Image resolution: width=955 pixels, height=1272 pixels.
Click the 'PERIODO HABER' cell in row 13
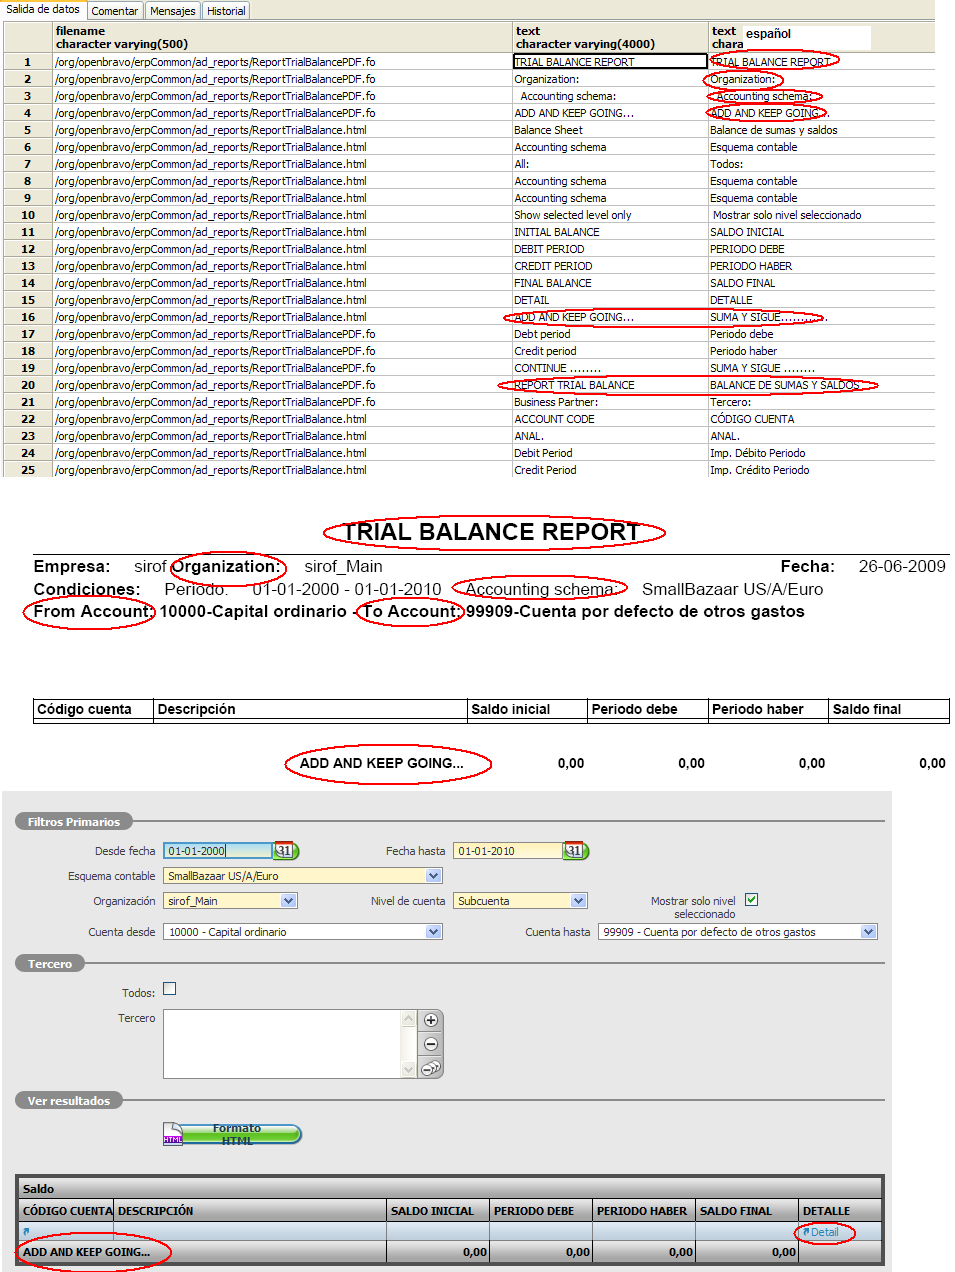[821, 266]
